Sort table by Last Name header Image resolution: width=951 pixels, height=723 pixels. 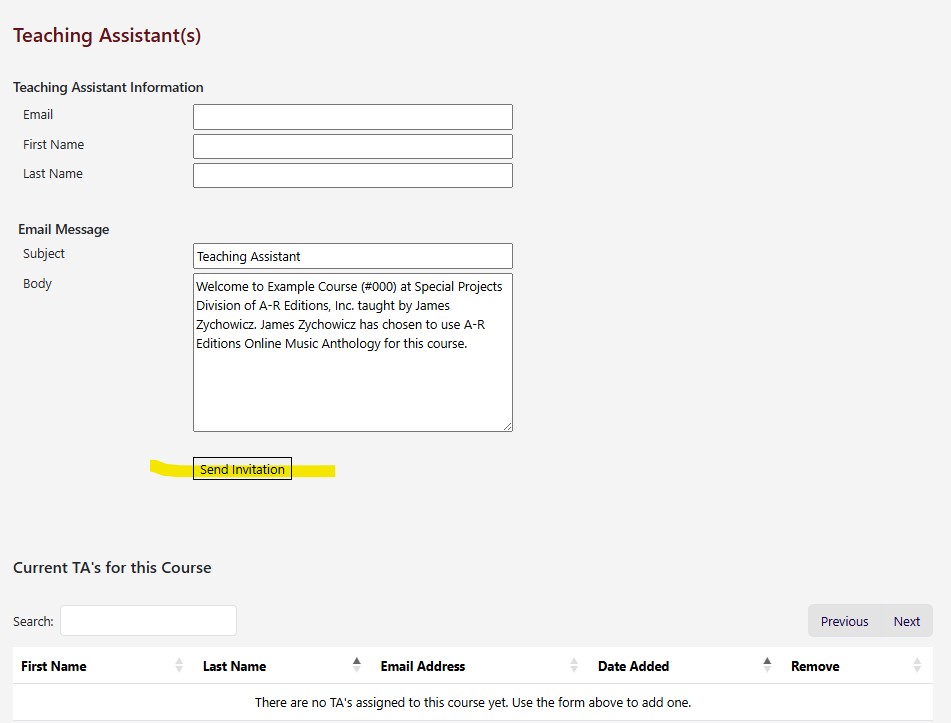[234, 666]
